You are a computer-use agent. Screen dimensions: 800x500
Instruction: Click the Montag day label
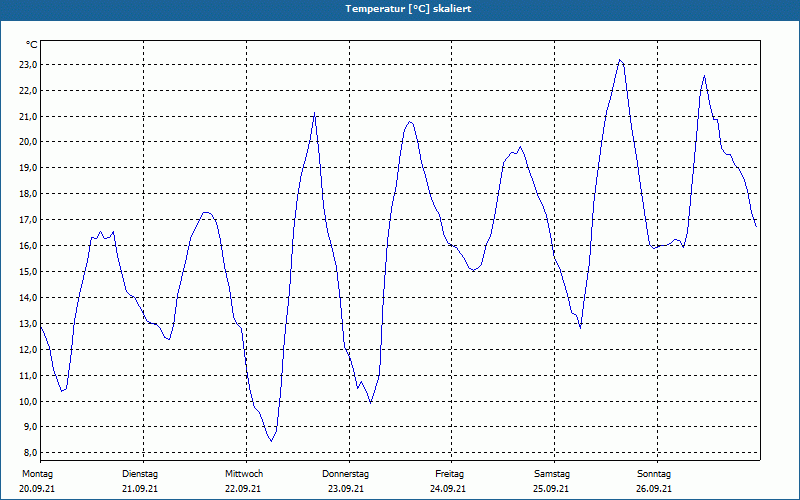(x=37, y=474)
